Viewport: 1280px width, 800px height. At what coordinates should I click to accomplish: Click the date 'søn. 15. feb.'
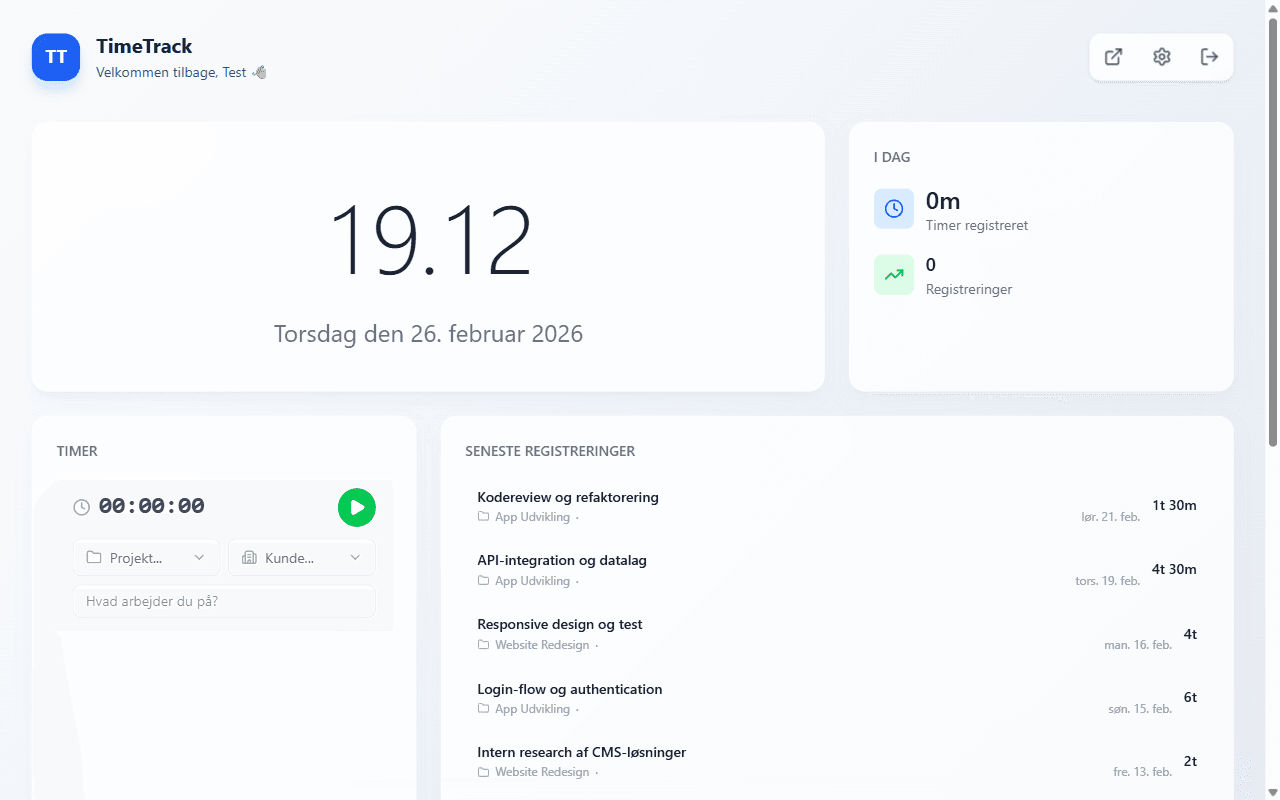pos(1140,709)
